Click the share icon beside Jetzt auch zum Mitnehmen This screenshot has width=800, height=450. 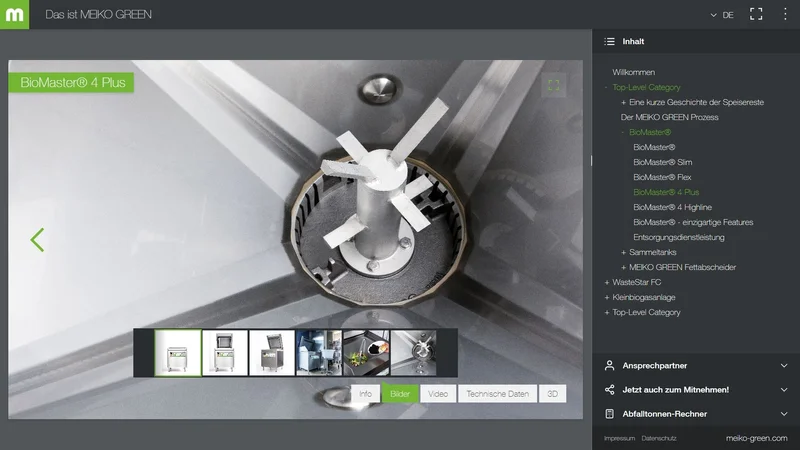609,389
